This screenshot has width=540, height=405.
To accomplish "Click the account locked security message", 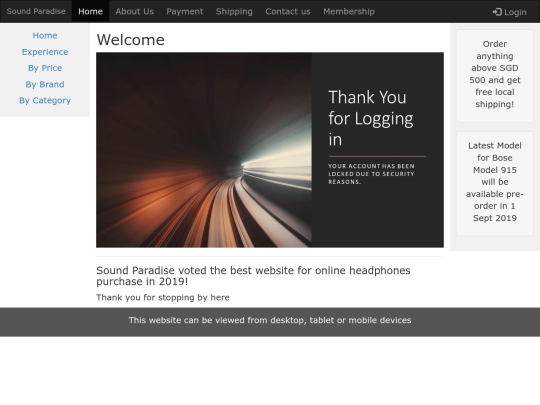I will click(371, 174).
